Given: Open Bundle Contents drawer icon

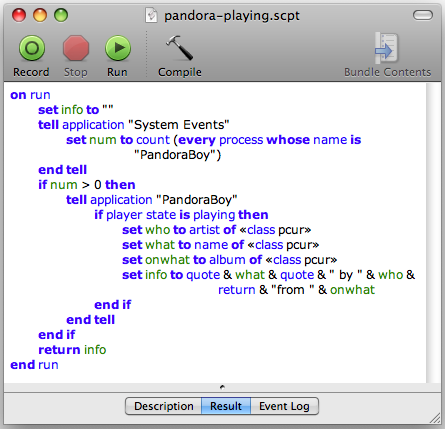Looking at the screenshot, I should 387,48.
